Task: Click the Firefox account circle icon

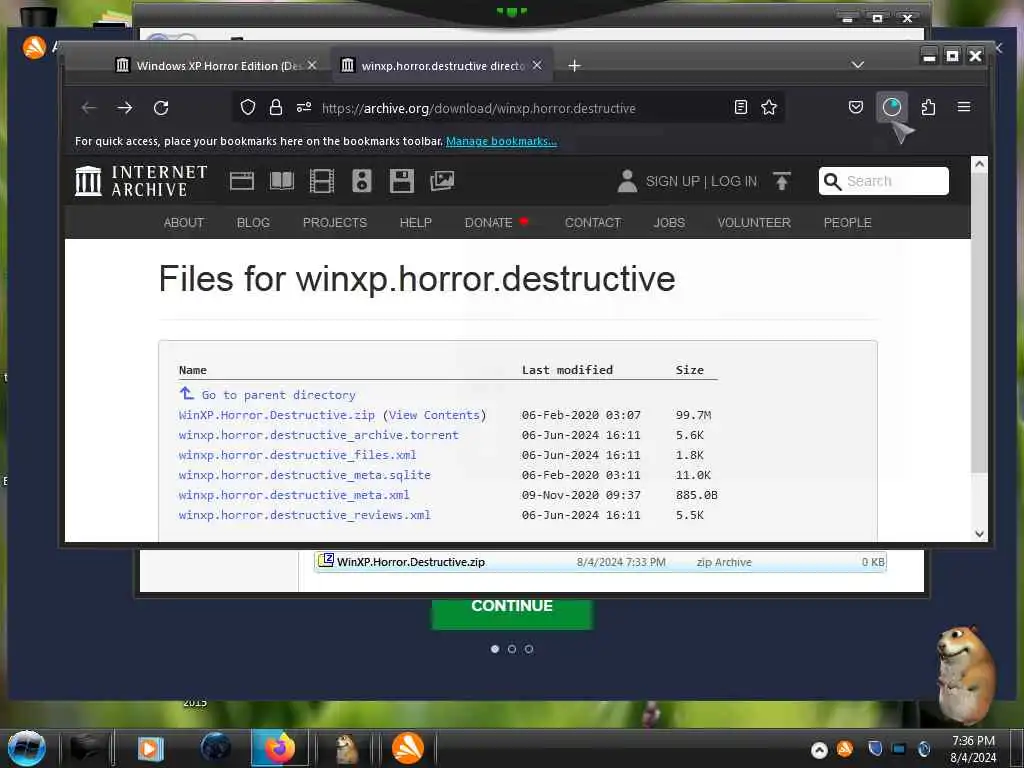Action: coord(891,107)
